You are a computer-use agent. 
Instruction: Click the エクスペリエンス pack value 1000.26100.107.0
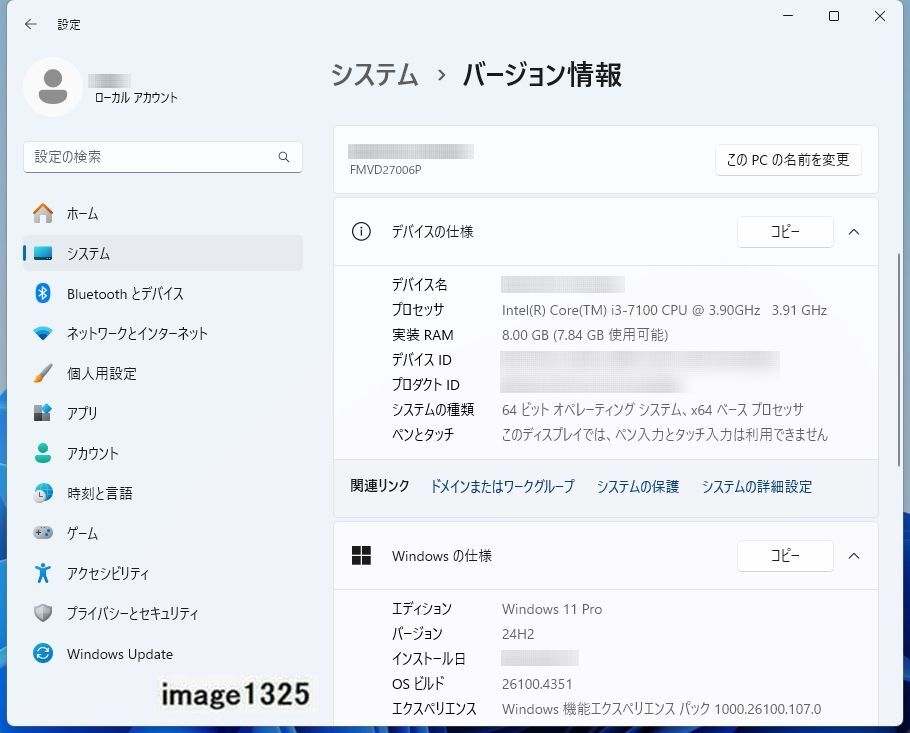point(661,709)
